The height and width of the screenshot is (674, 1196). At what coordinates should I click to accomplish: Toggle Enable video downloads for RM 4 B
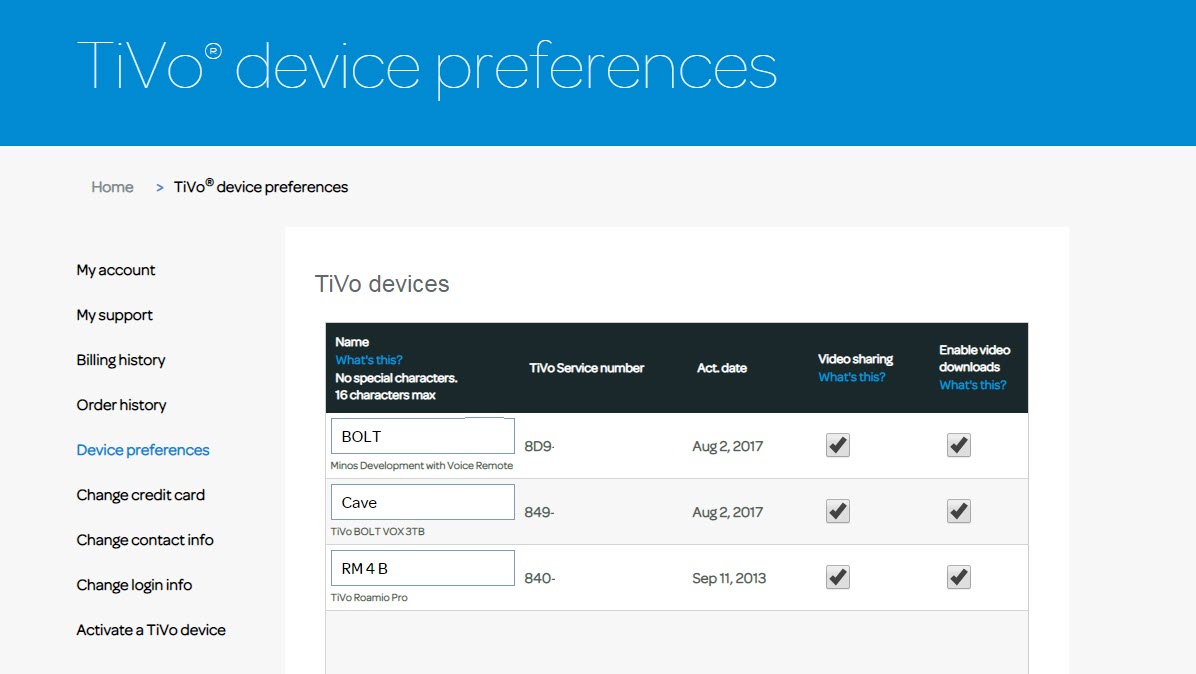pyautogui.click(x=959, y=577)
